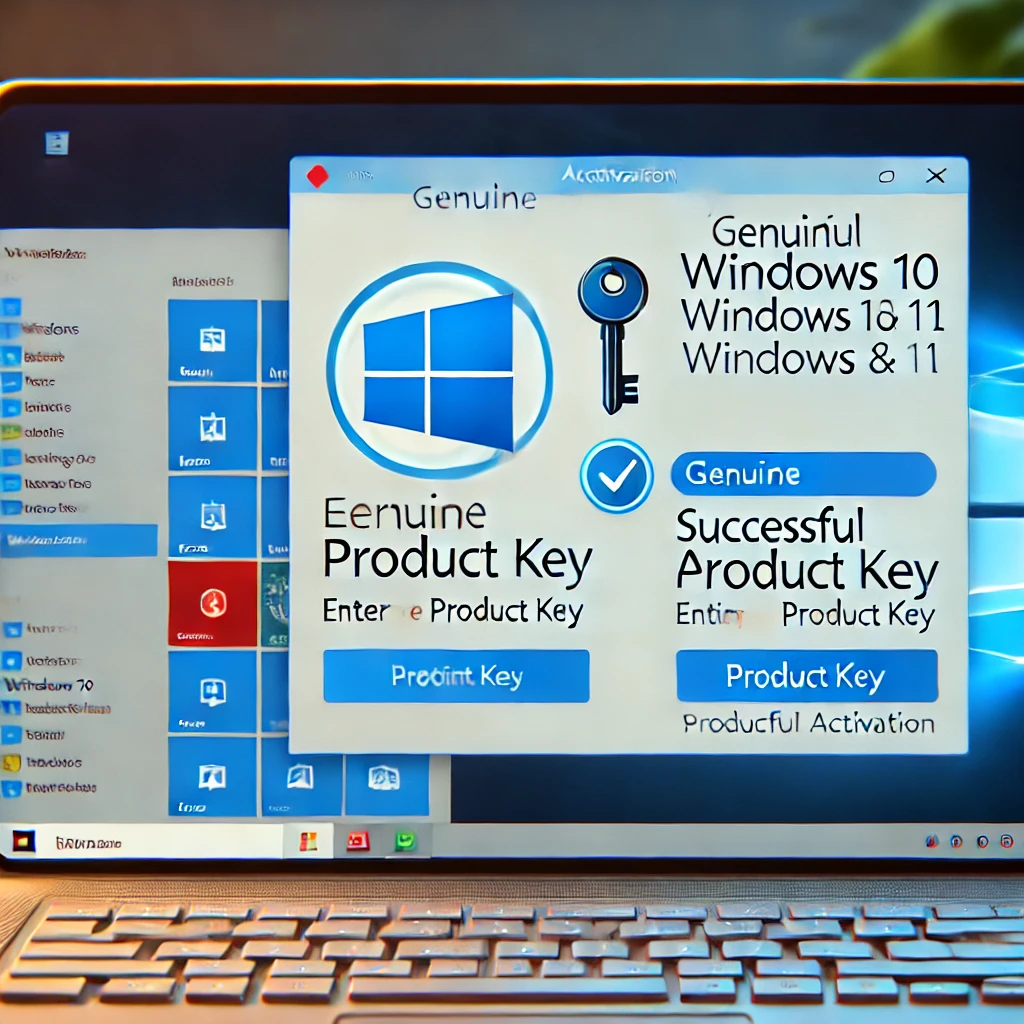Click the red icon in the Activation dialog title bar
1024x1024 pixels.
pos(317,176)
